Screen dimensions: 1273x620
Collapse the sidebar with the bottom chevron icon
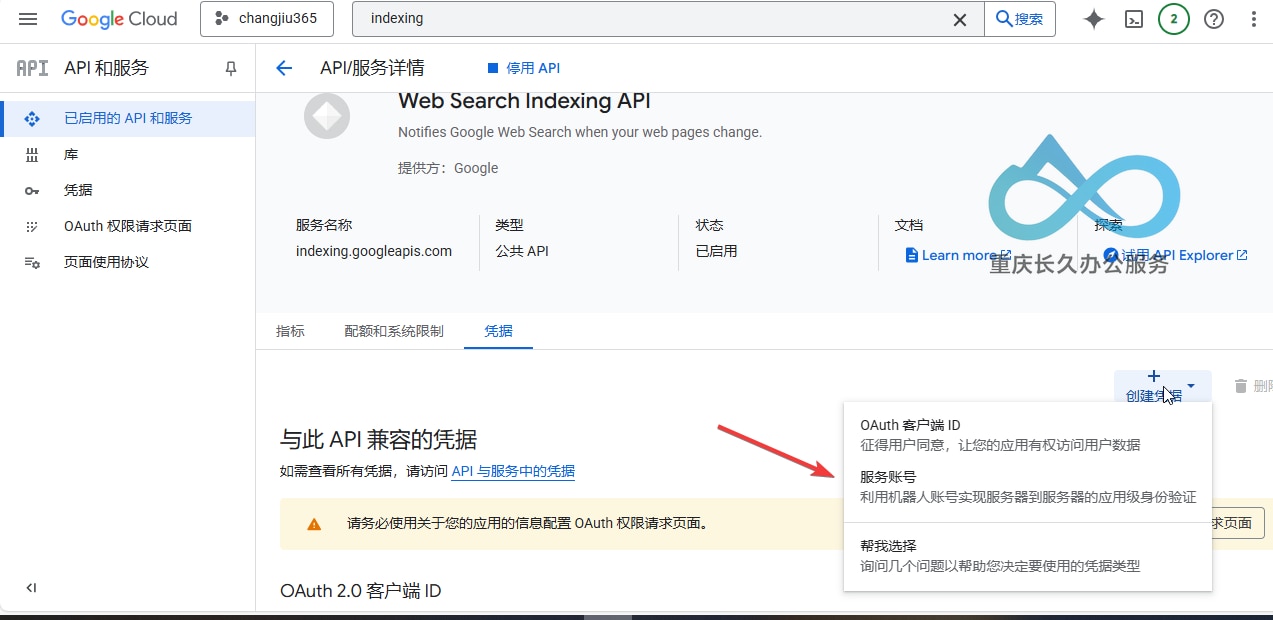[31, 588]
